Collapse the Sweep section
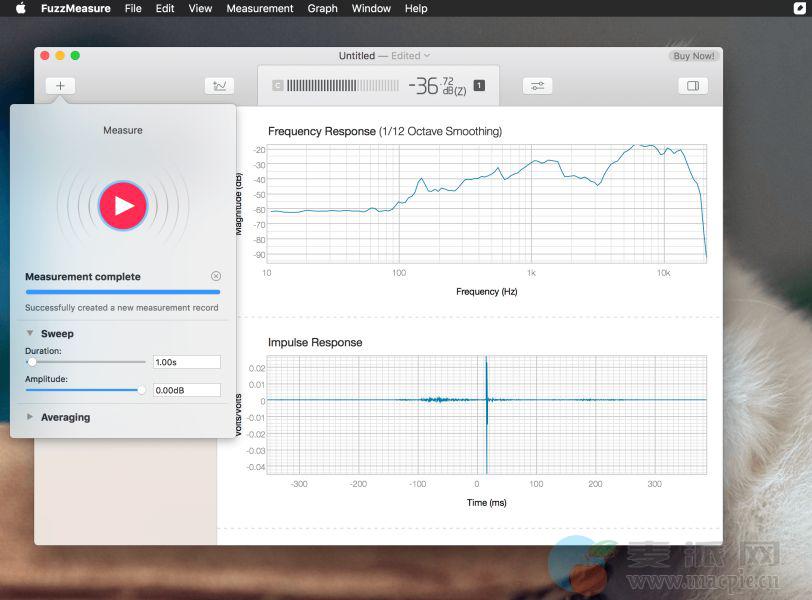 pyautogui.click(x=30, y=334)
